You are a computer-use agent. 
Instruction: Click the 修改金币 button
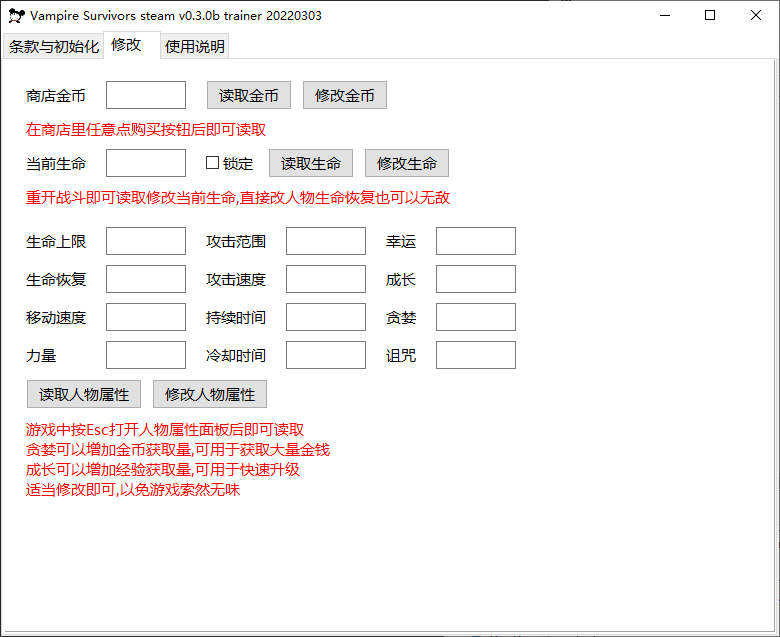pos(344,95)
